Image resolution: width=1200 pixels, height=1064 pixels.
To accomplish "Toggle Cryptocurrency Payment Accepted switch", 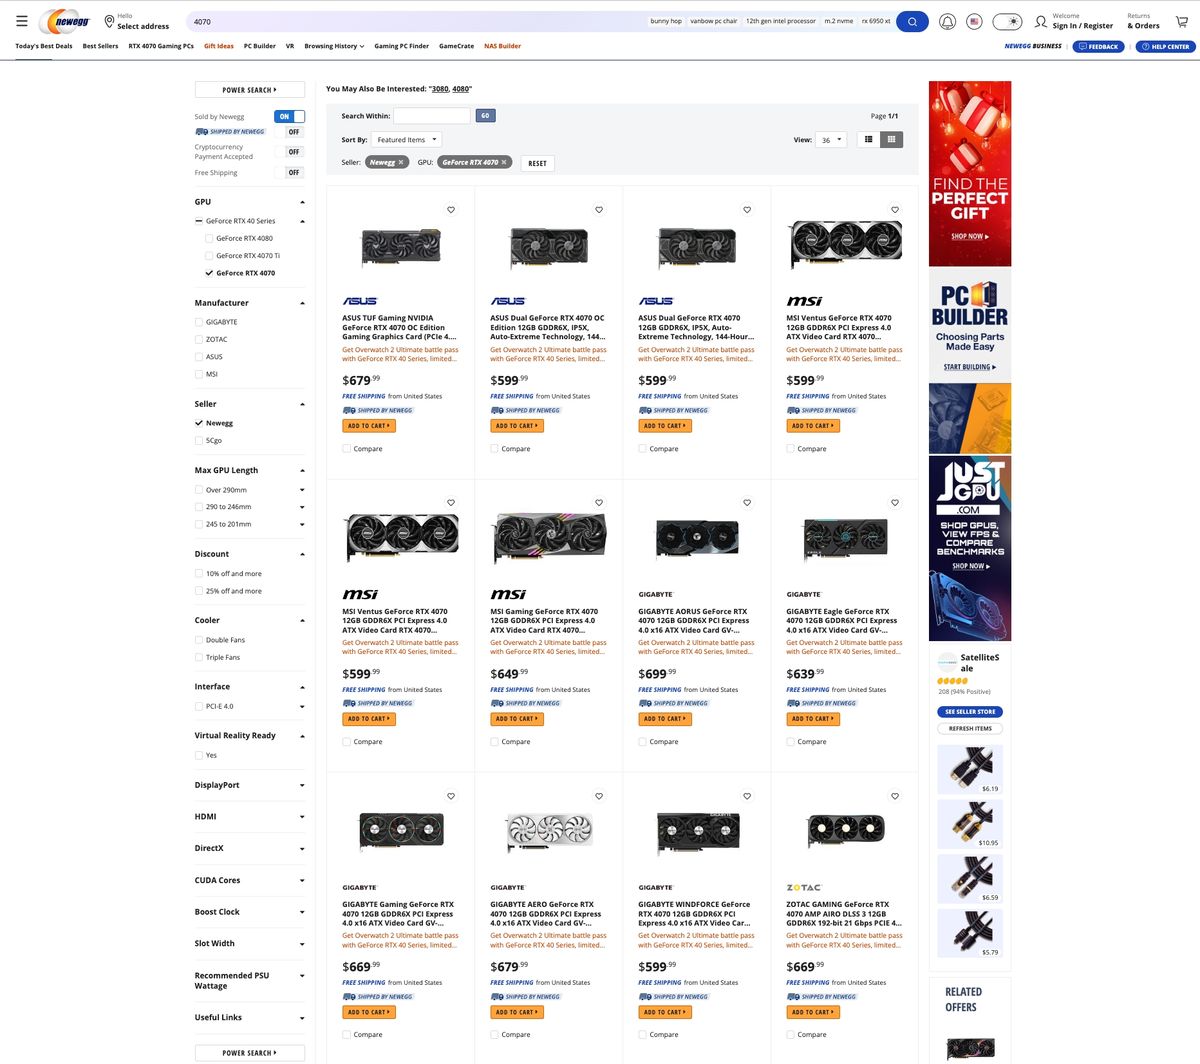I will (x=289, y=152).
